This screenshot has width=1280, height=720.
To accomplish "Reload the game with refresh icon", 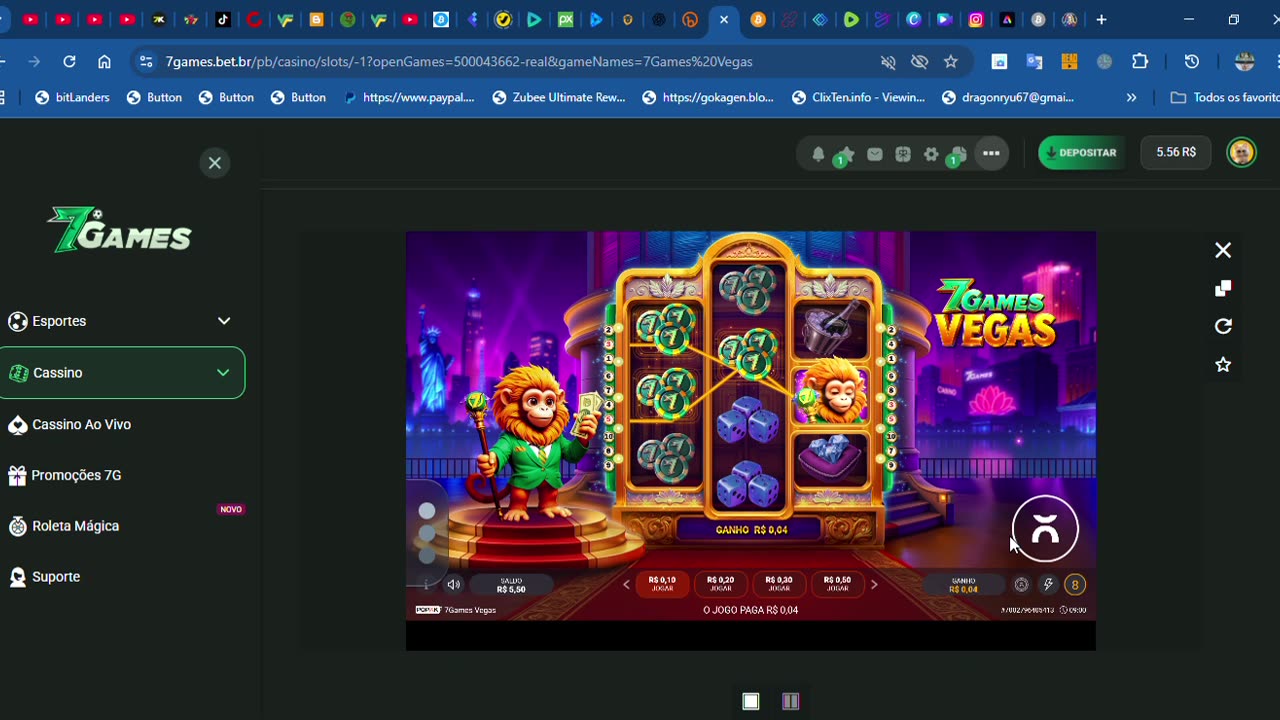I will pyautogui.click(x=1223, y=327).
